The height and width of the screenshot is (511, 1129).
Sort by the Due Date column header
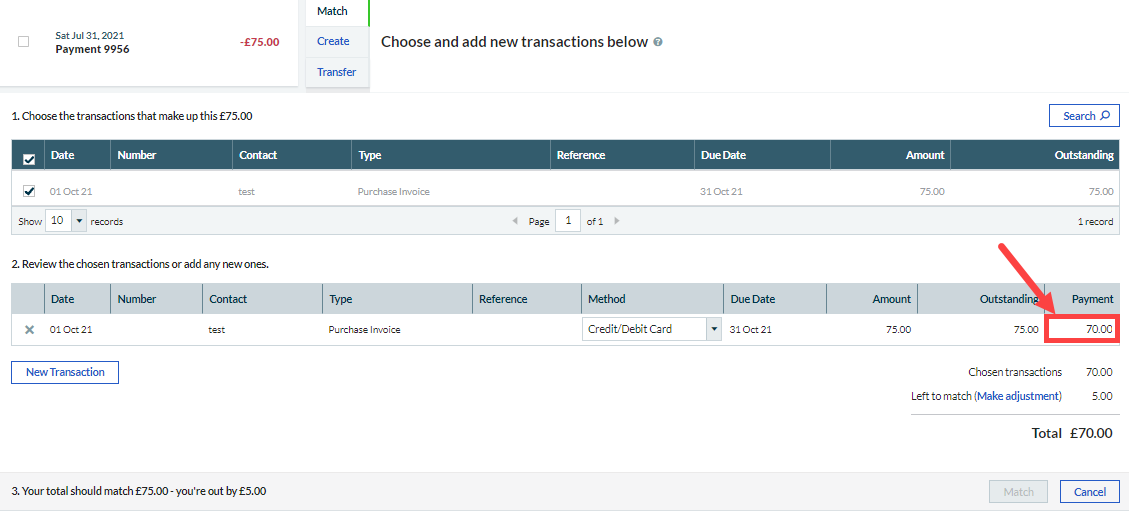pyautogui.click(x=723, y=155)
